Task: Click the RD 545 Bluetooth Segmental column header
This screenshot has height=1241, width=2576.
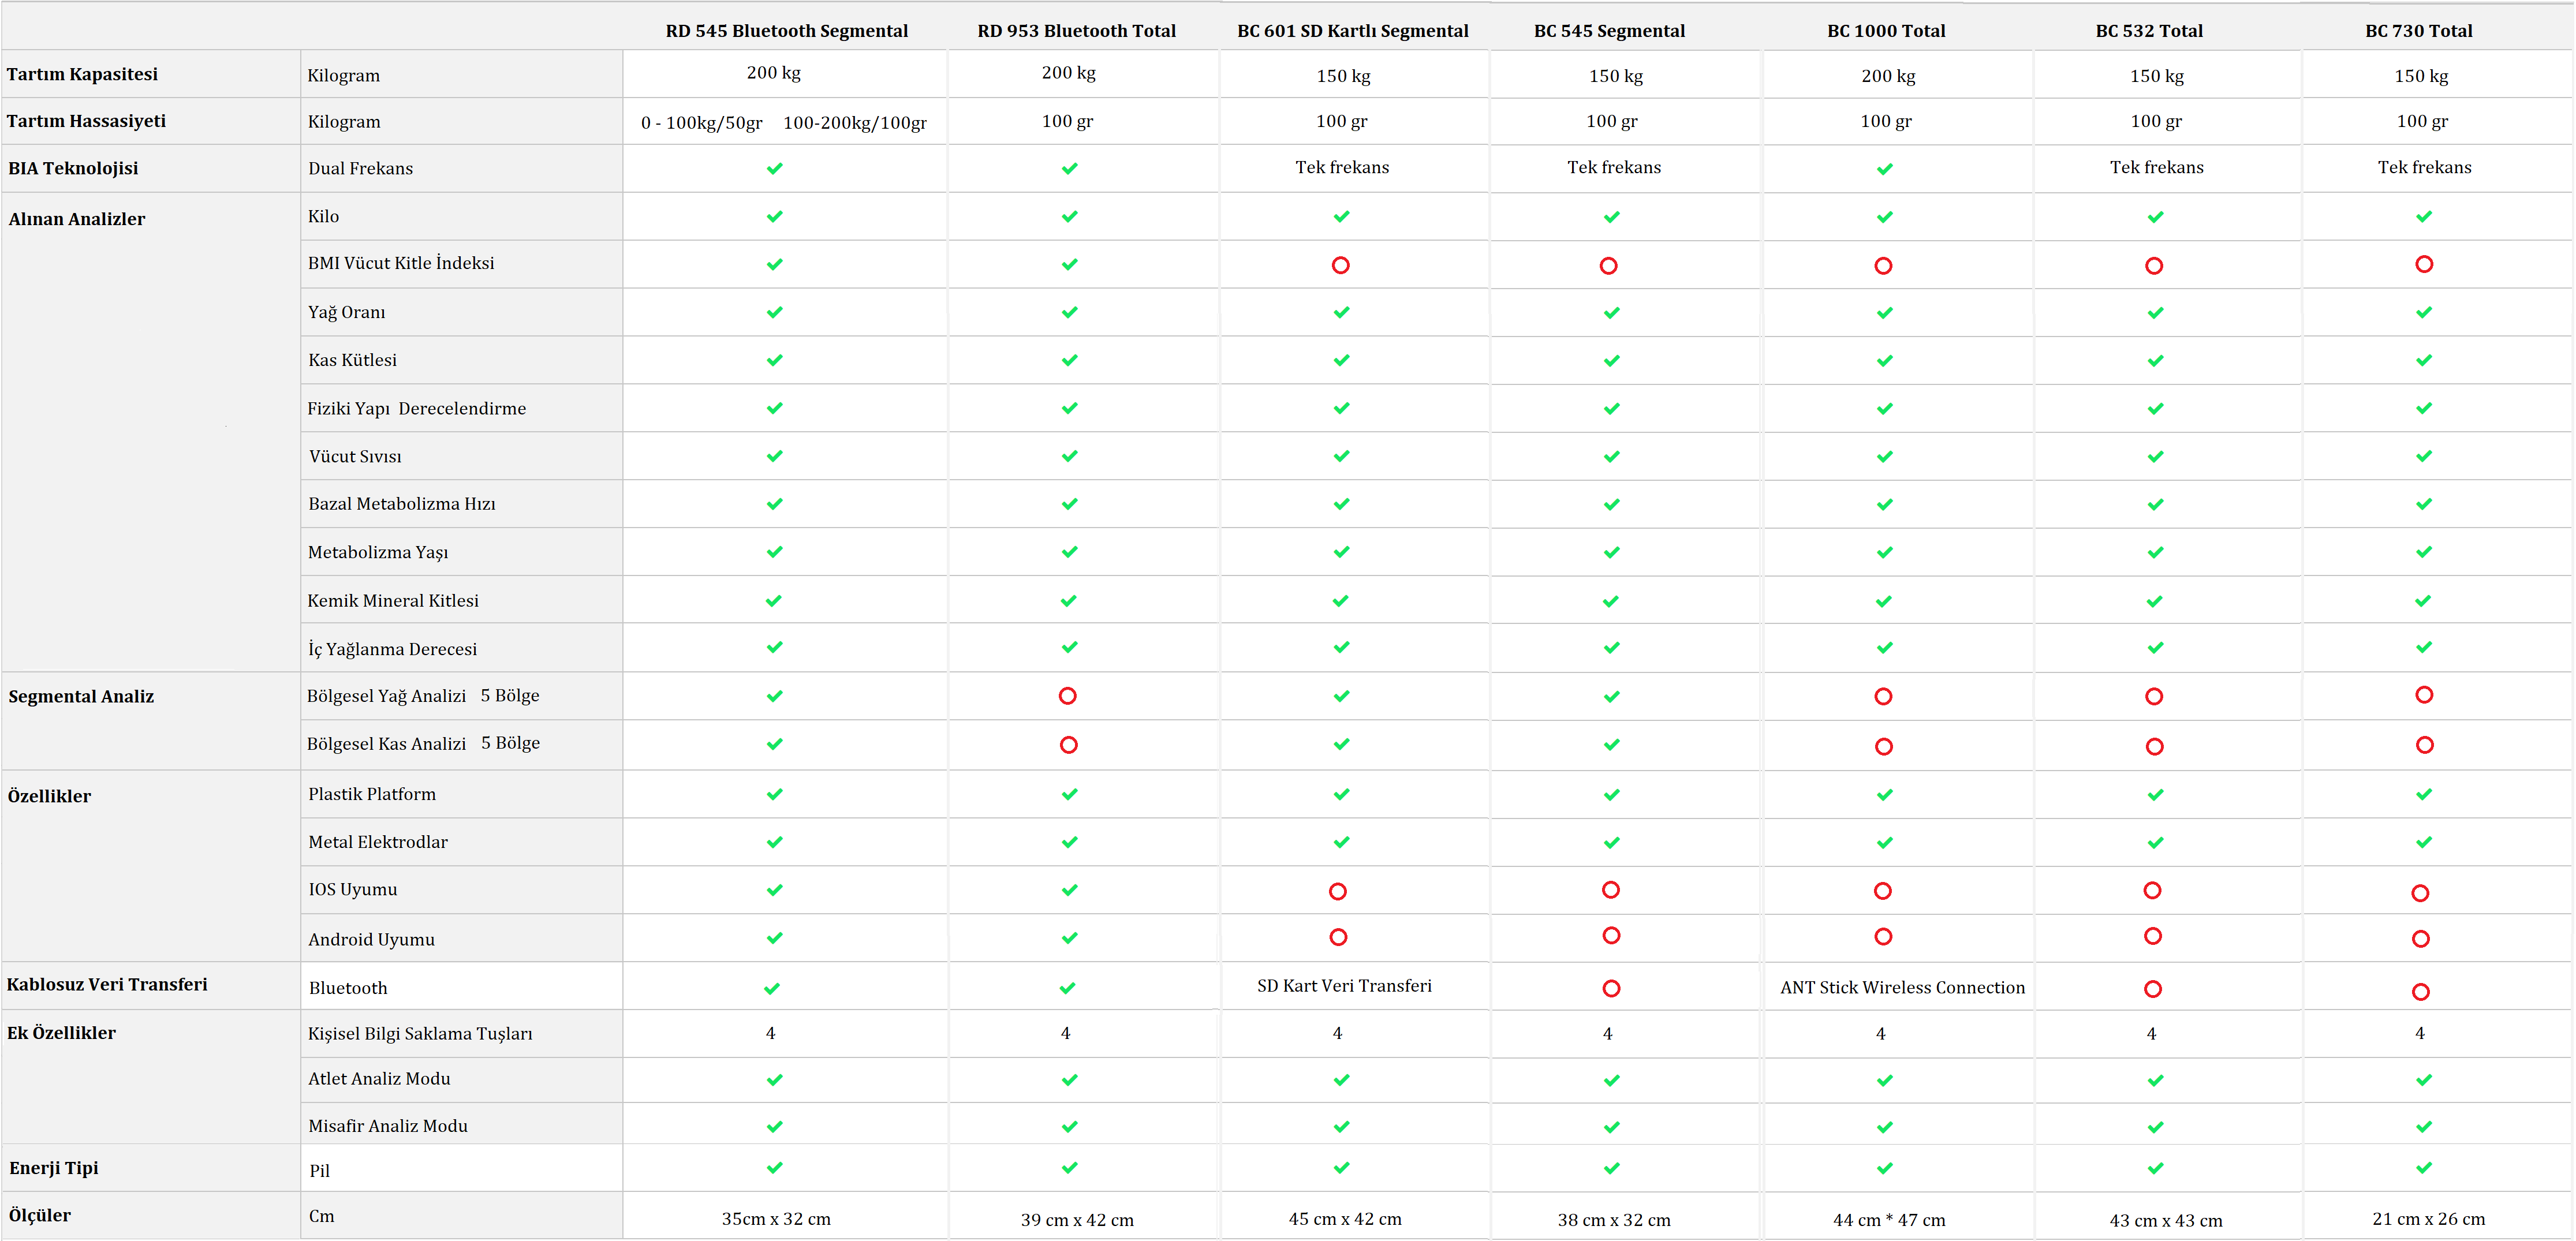Action: [786, 31]
